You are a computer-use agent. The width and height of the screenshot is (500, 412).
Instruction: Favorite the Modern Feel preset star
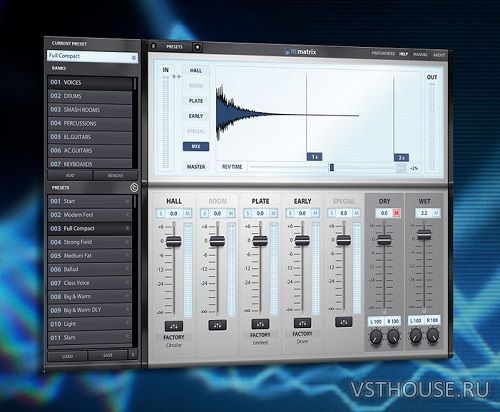tap(127, 215)
